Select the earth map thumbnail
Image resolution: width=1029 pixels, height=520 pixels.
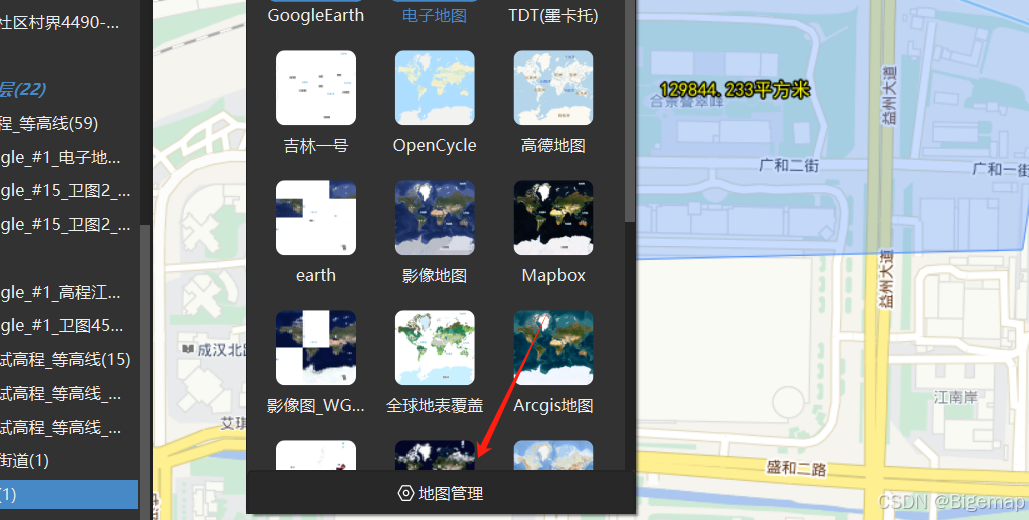tap(316, 217)
